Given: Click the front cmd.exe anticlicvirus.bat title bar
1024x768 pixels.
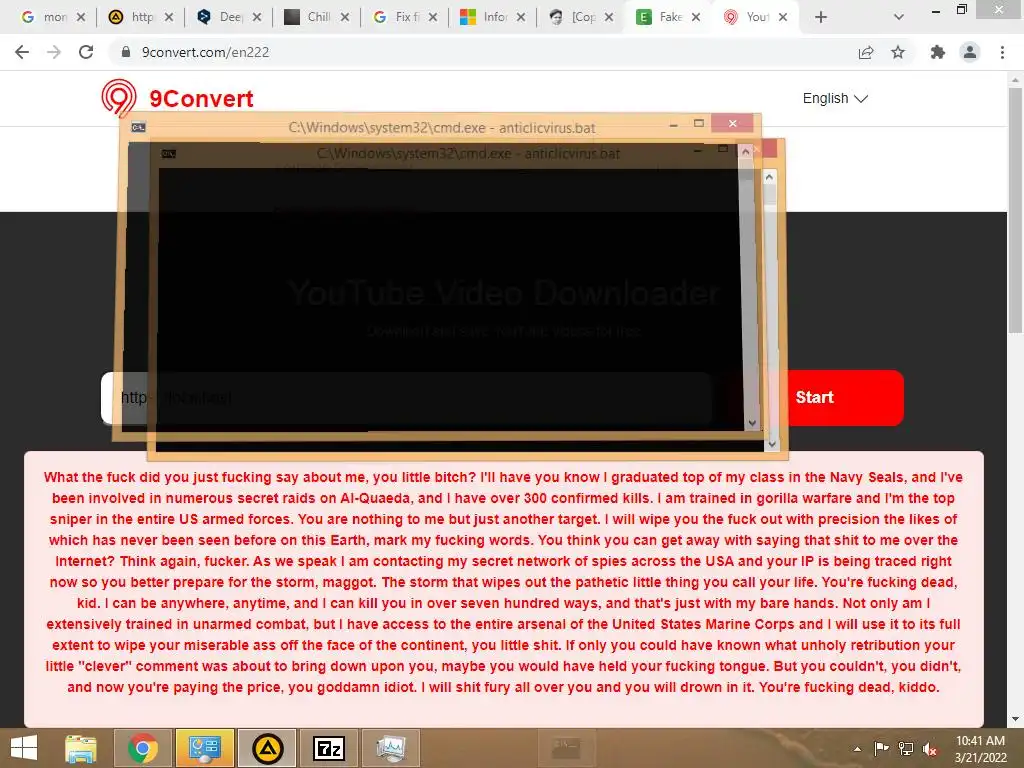Looking at the screenshot, I should pyautogui.click(x=442, y=127).
